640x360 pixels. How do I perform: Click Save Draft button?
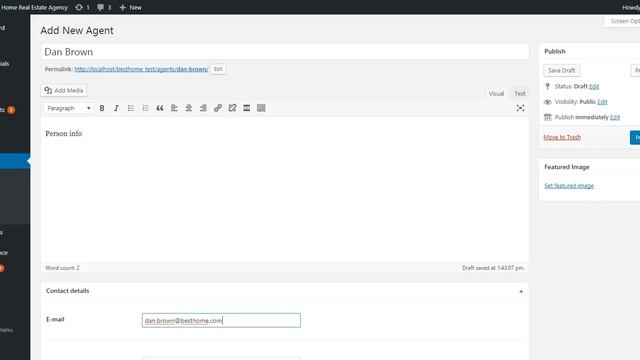pos(562,70)
